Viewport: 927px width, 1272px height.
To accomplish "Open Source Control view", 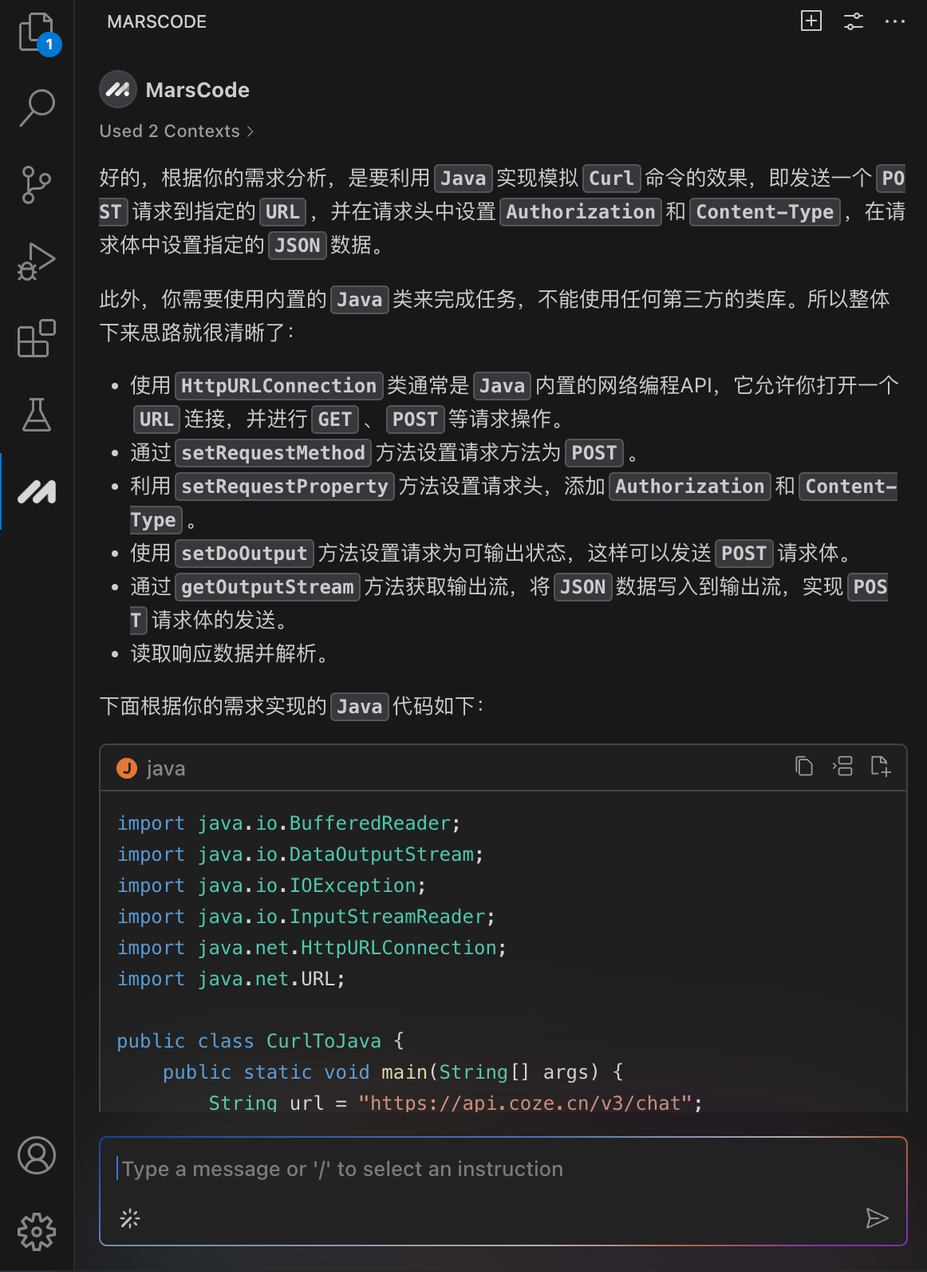I will point(37,185).
